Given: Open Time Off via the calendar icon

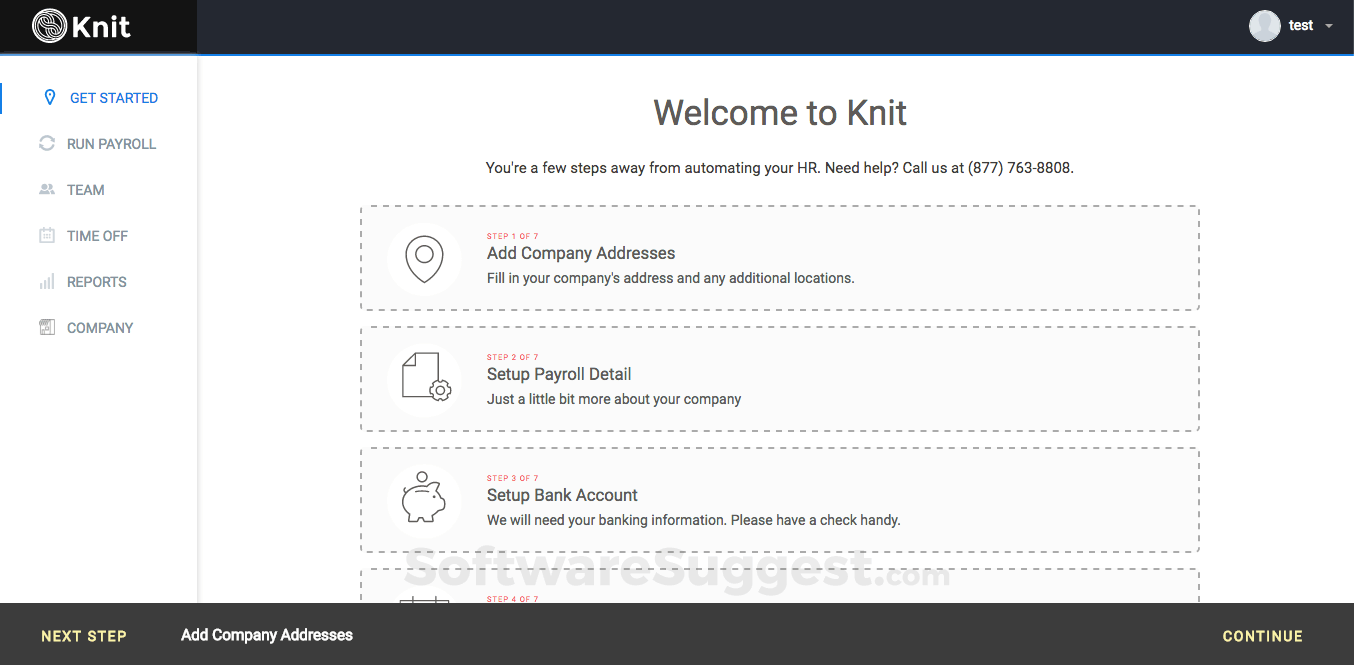Looking at the screenshot, I should 47,235.
